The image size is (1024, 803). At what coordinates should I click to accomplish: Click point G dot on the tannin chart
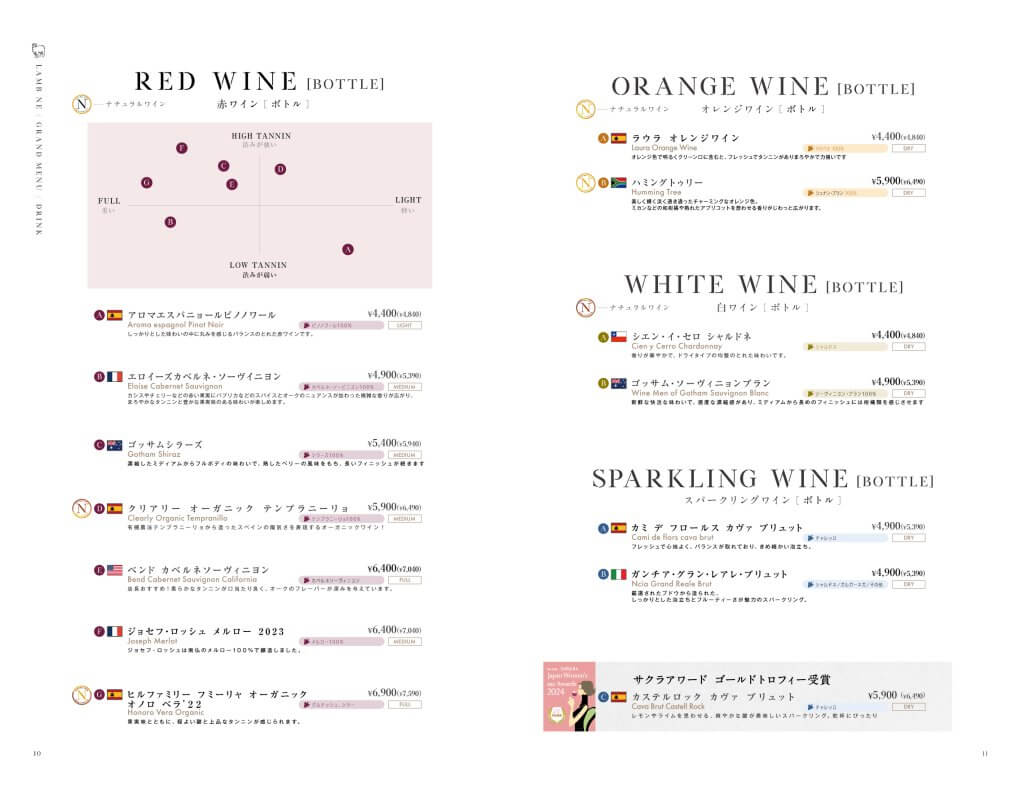[x=147, y=183]
